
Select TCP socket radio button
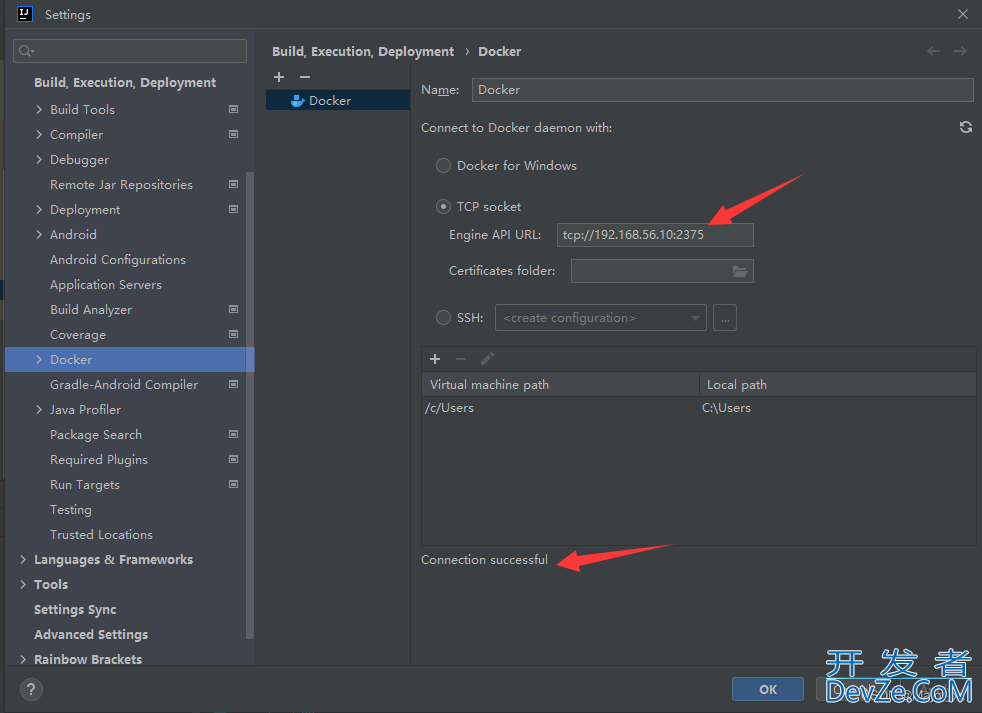tap(443, 206)
